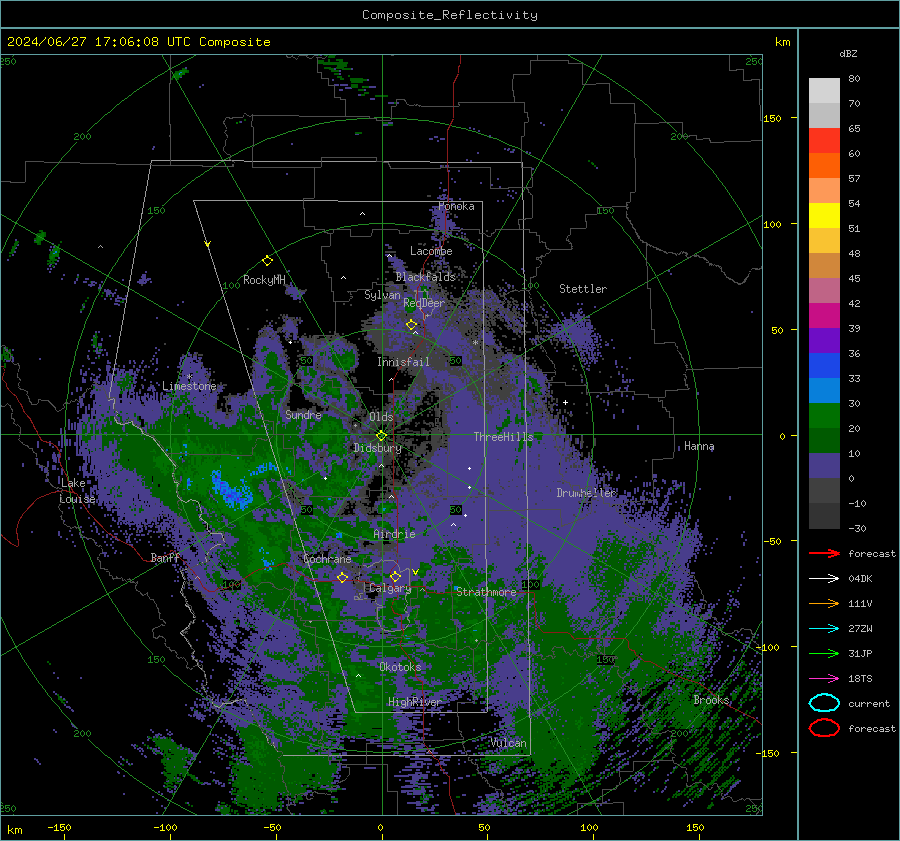Click the magenta 18TS arrow in legend
The height and width of the screenshot is (841, 900).
click(x=824, y=679)
